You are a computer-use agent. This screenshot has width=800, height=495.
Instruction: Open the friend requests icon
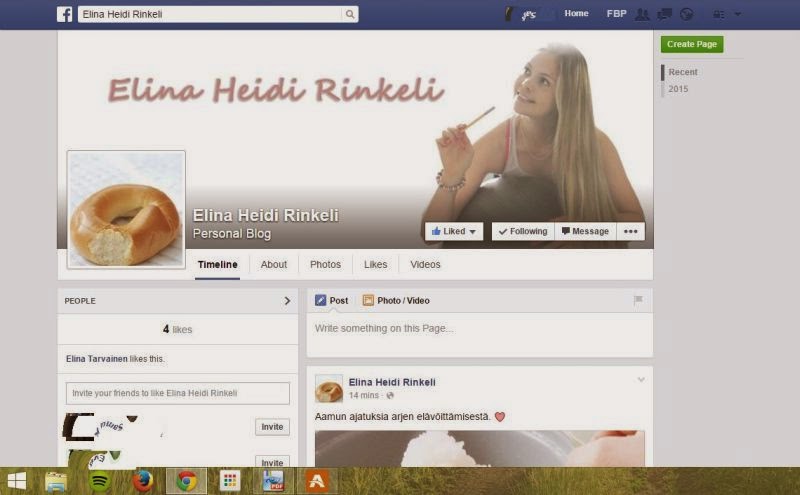point(641,14)
